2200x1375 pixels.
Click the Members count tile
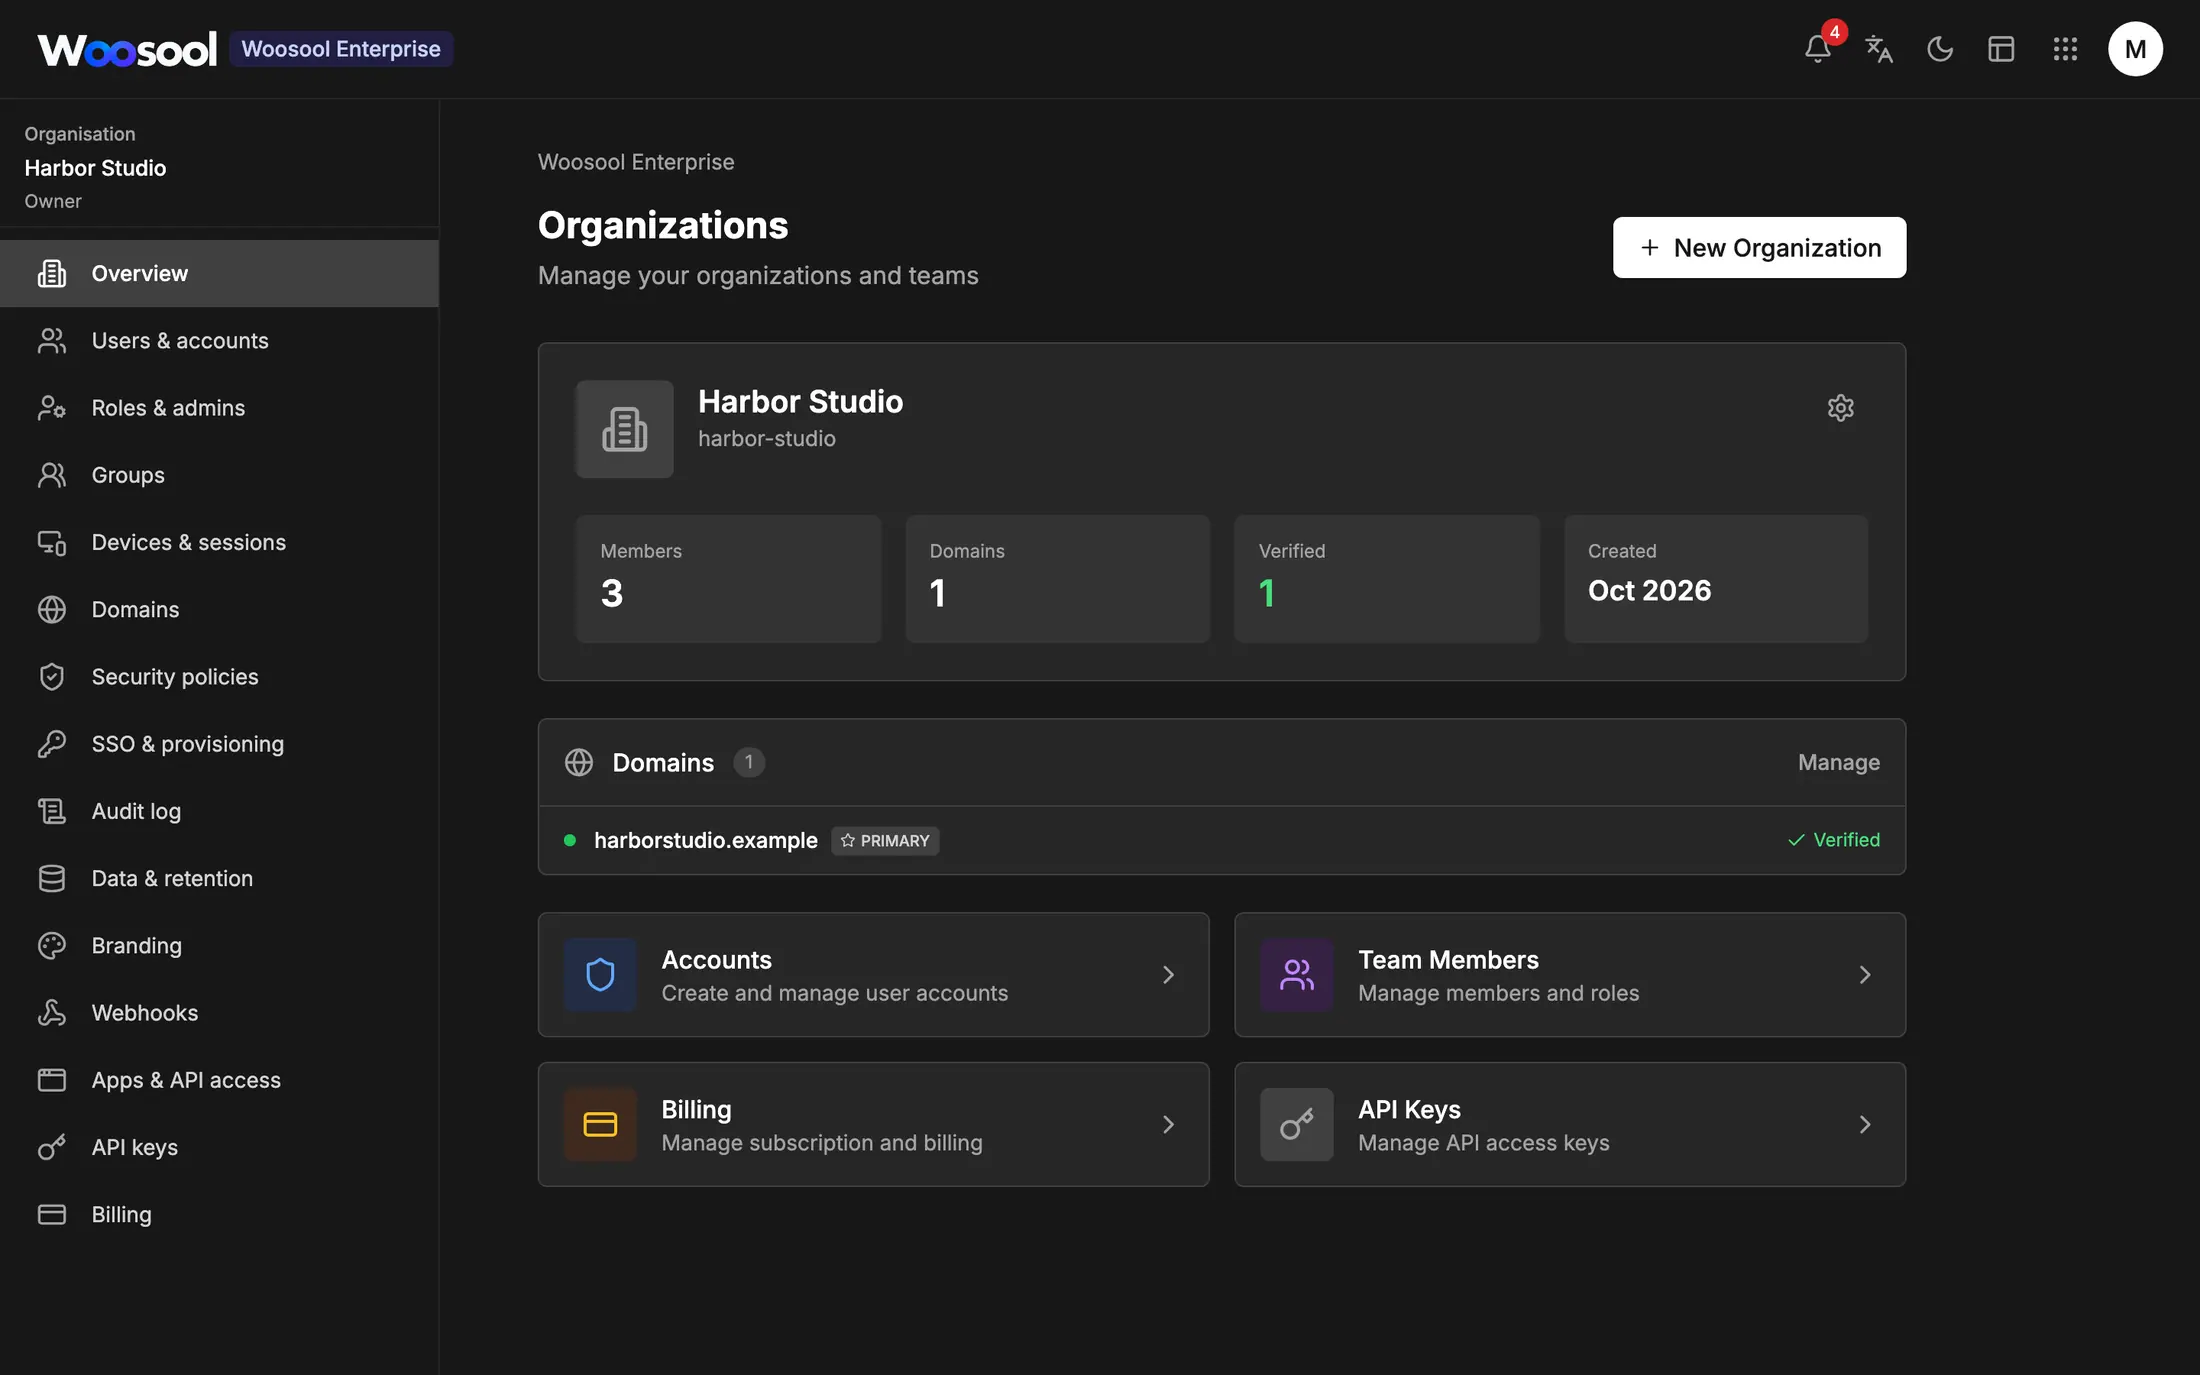[728, 579]
